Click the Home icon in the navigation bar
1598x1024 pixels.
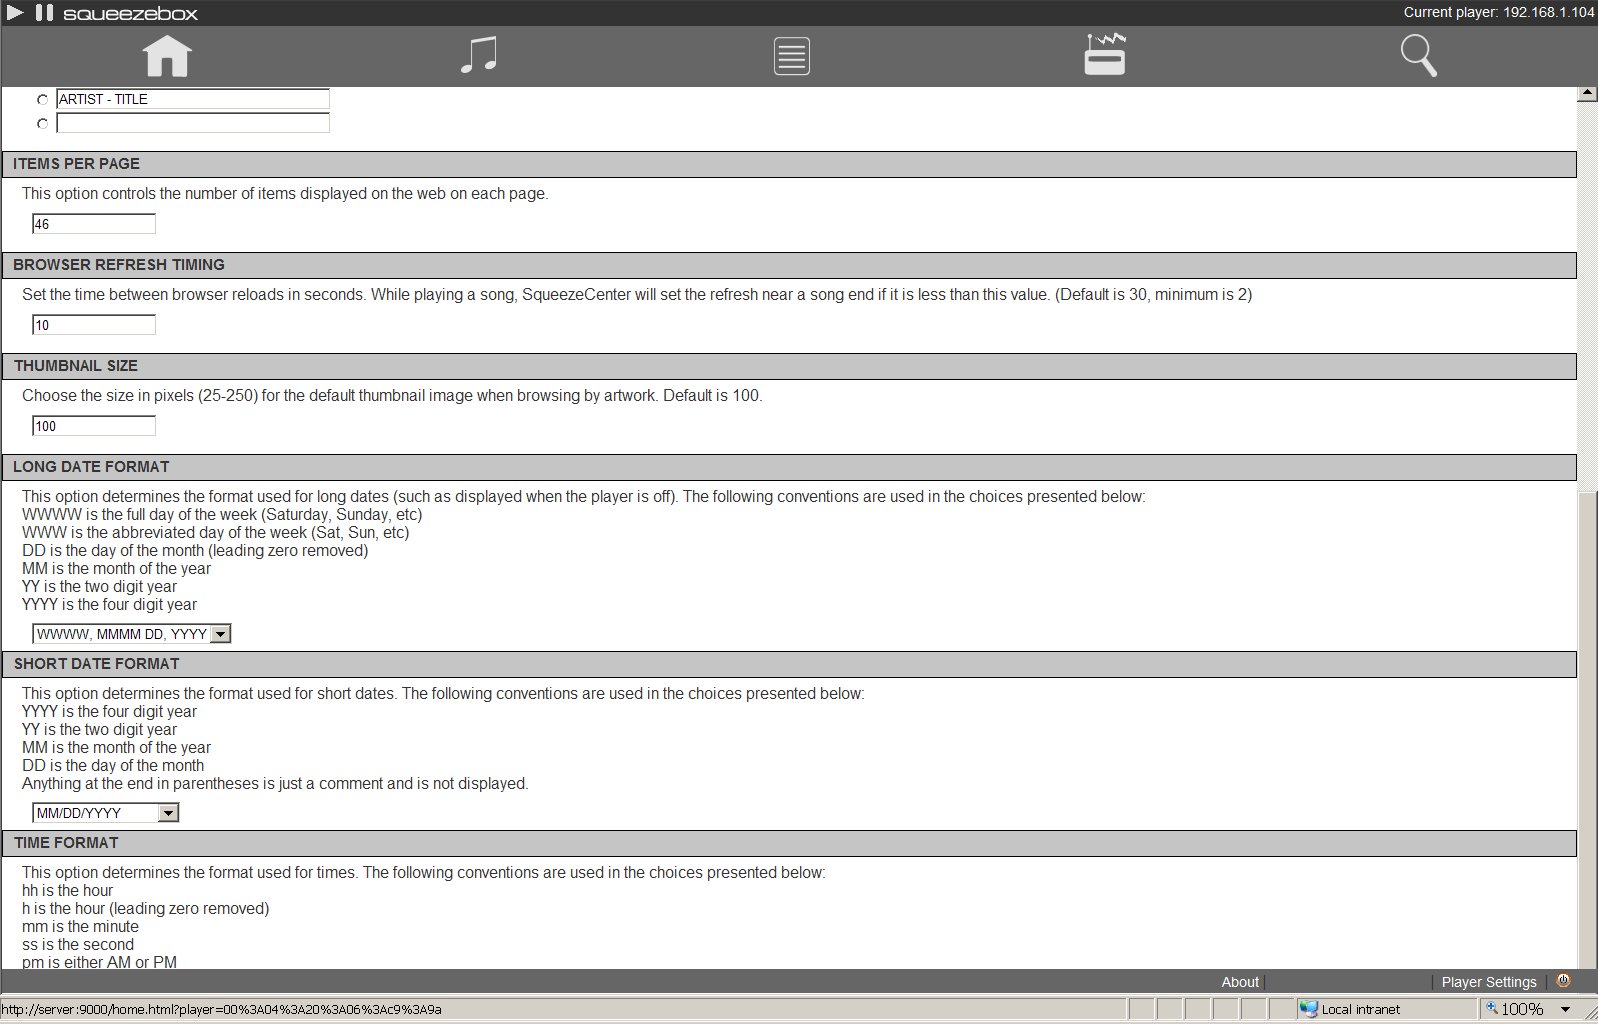click(167, 56)
